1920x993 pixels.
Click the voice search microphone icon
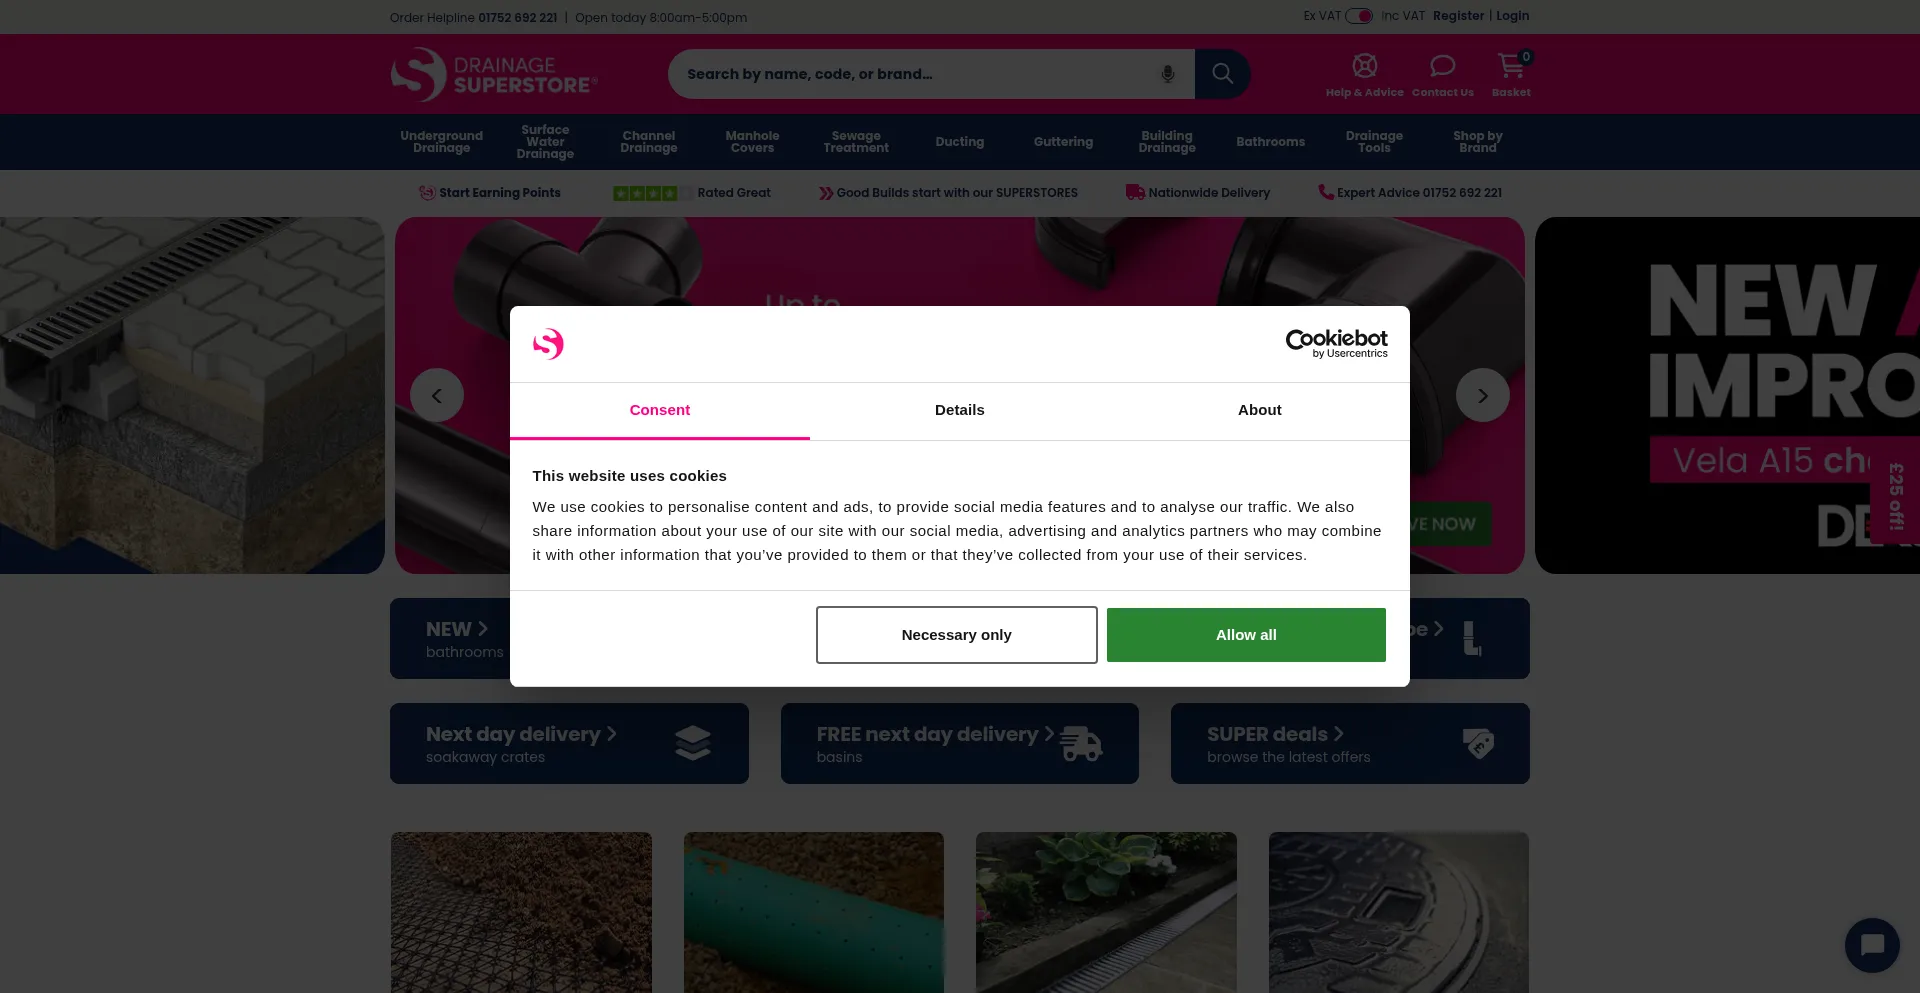[x=1167, y=74]
